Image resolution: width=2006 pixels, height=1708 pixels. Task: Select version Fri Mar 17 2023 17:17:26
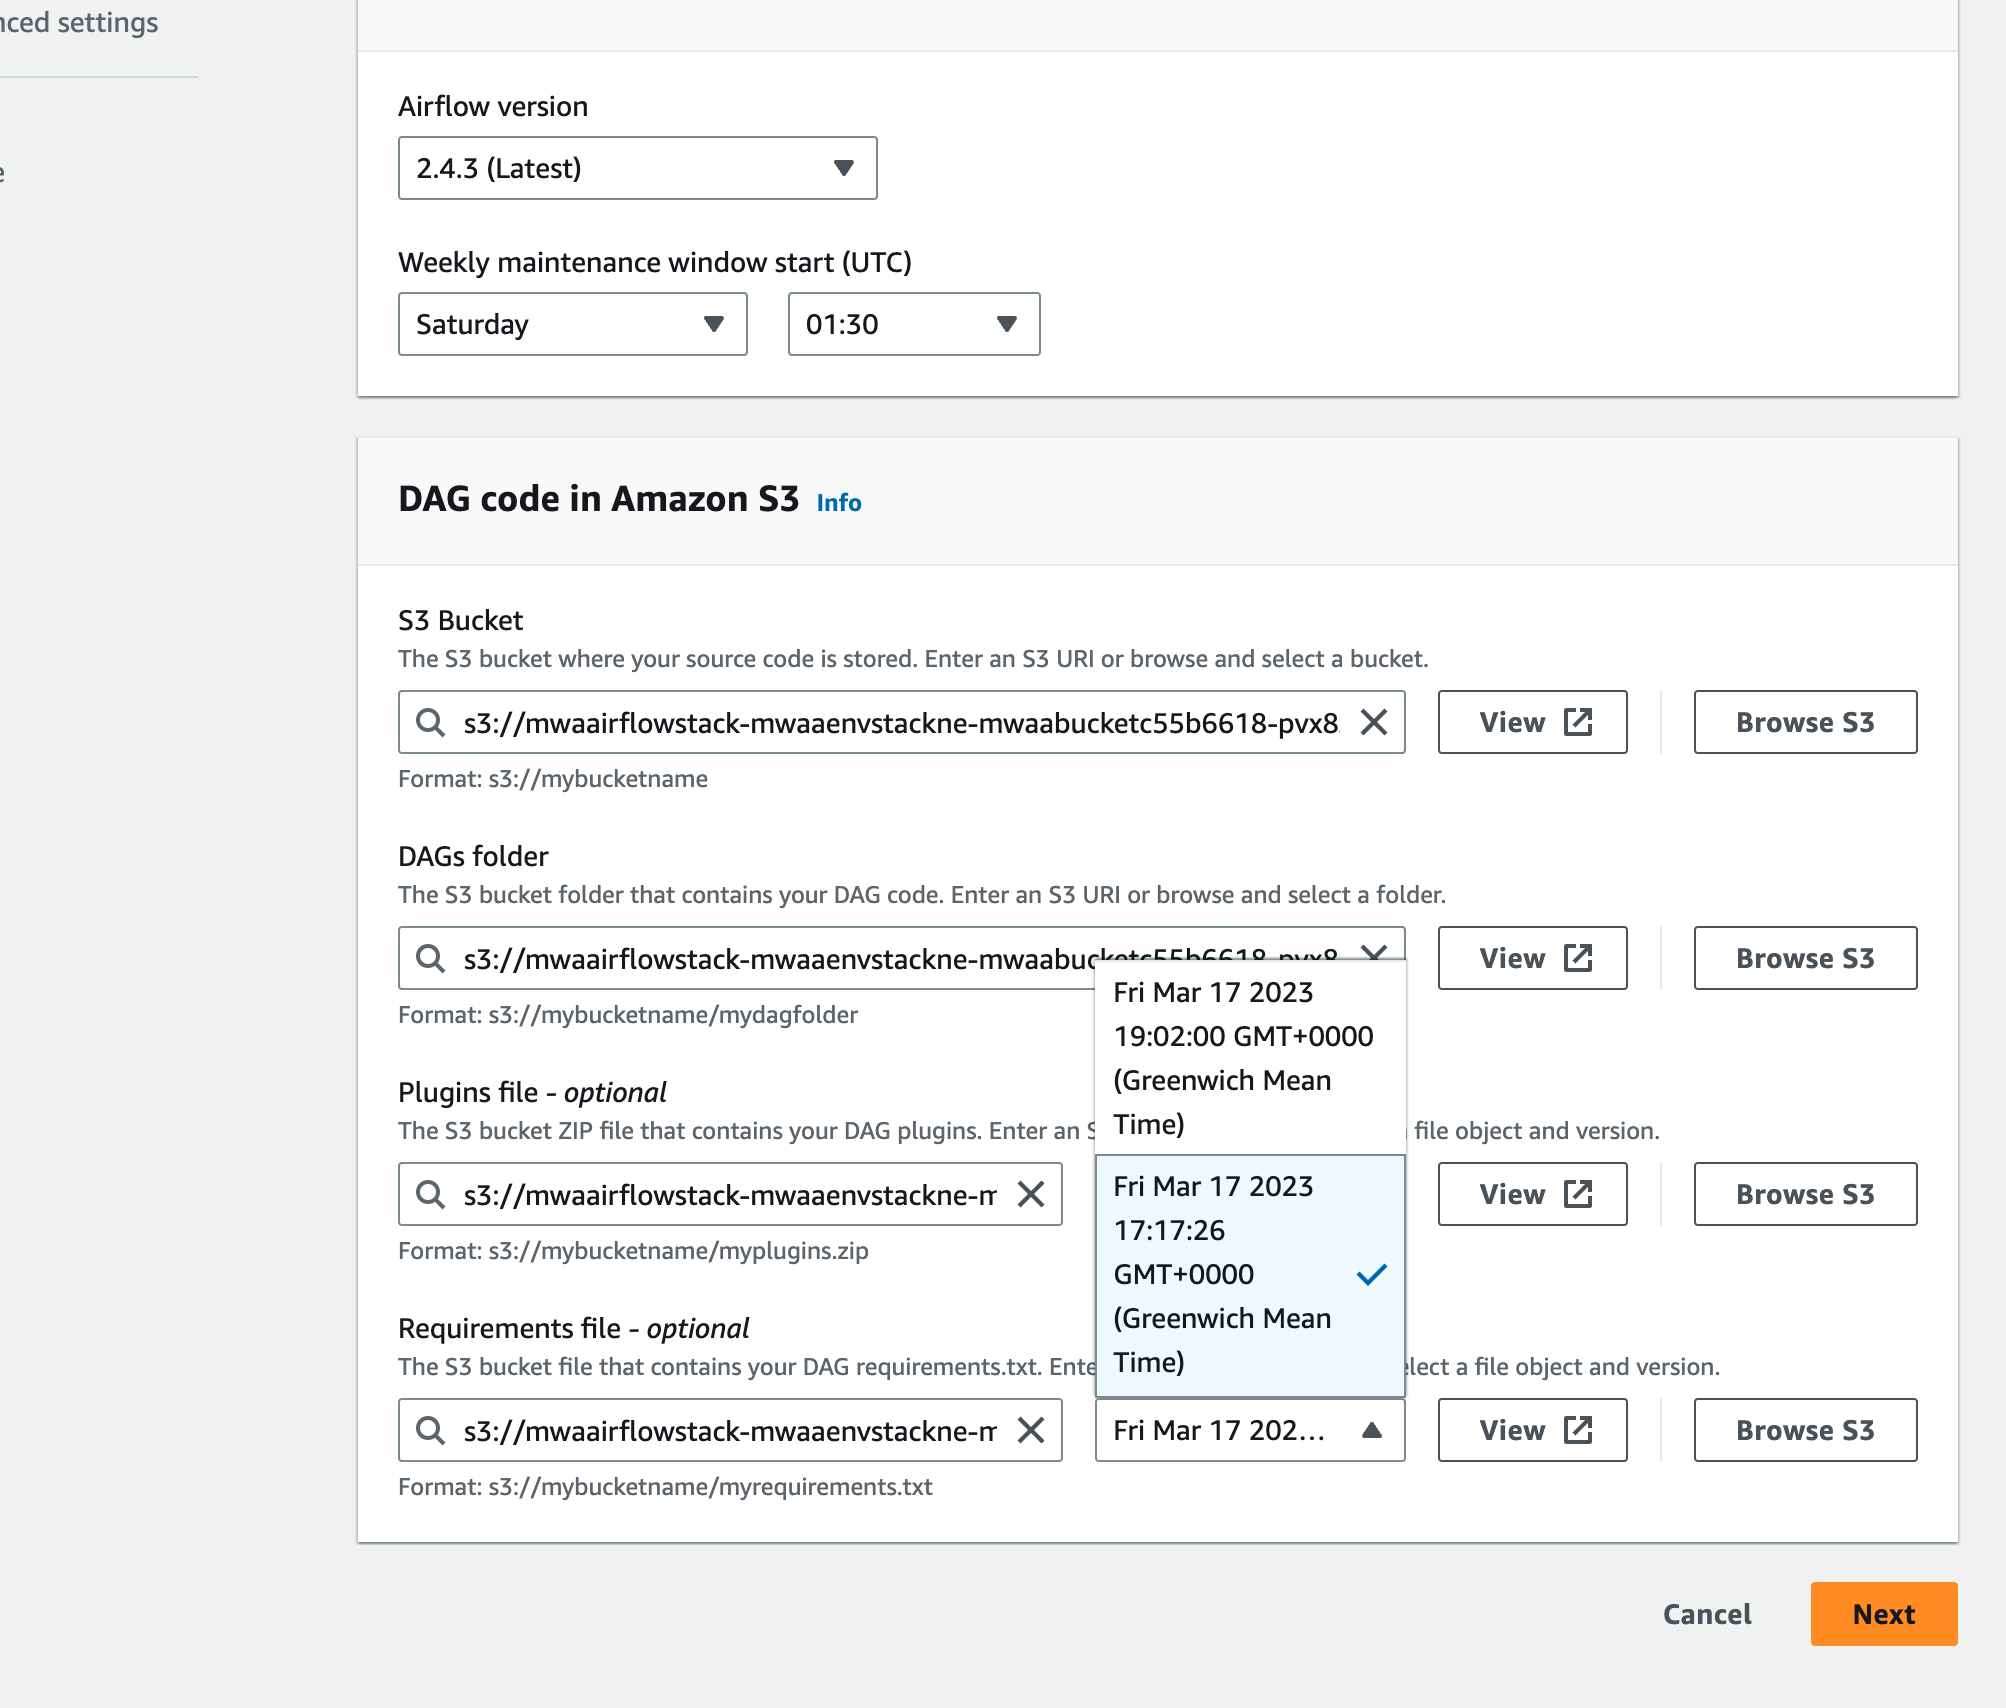tap(1250, 1275)
